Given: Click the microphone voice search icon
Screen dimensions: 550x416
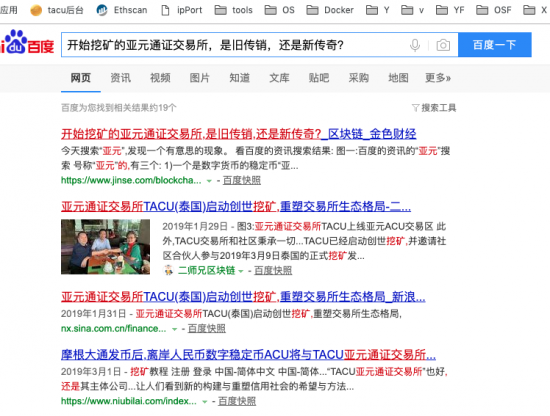Looking at the screenshot, I should point(415,45).
